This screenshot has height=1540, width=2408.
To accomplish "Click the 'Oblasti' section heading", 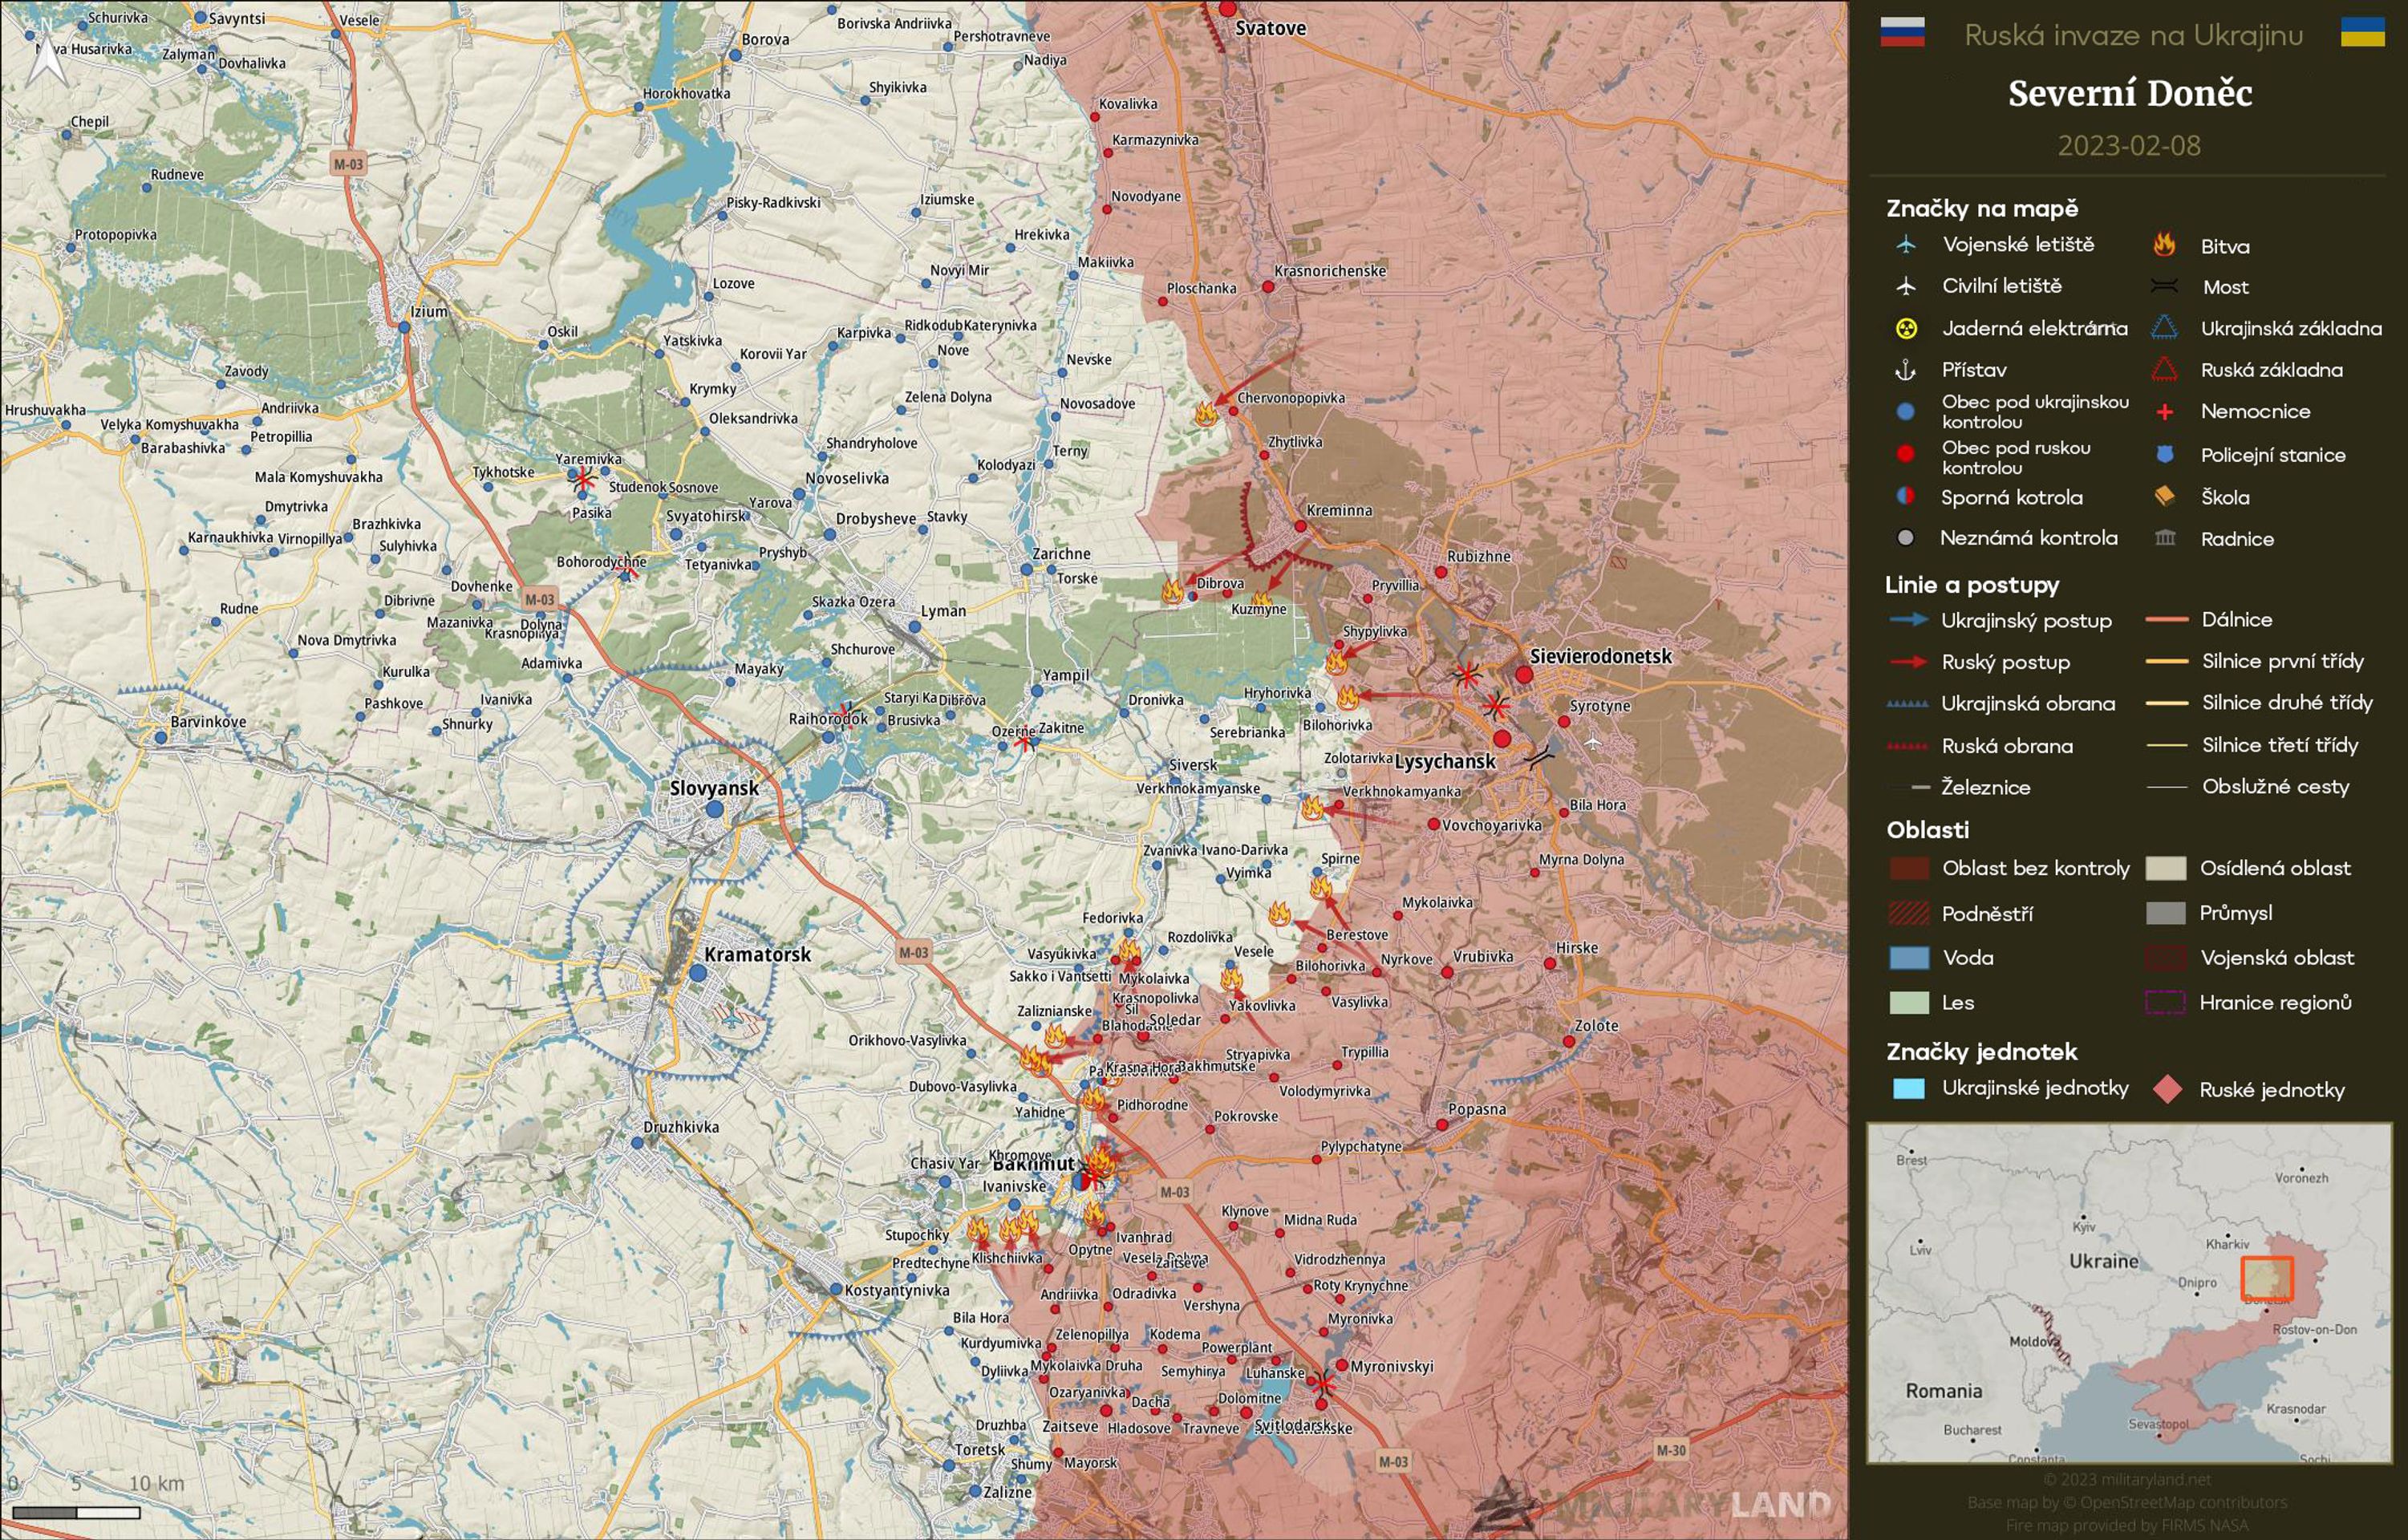I will tap(1927, 830).
